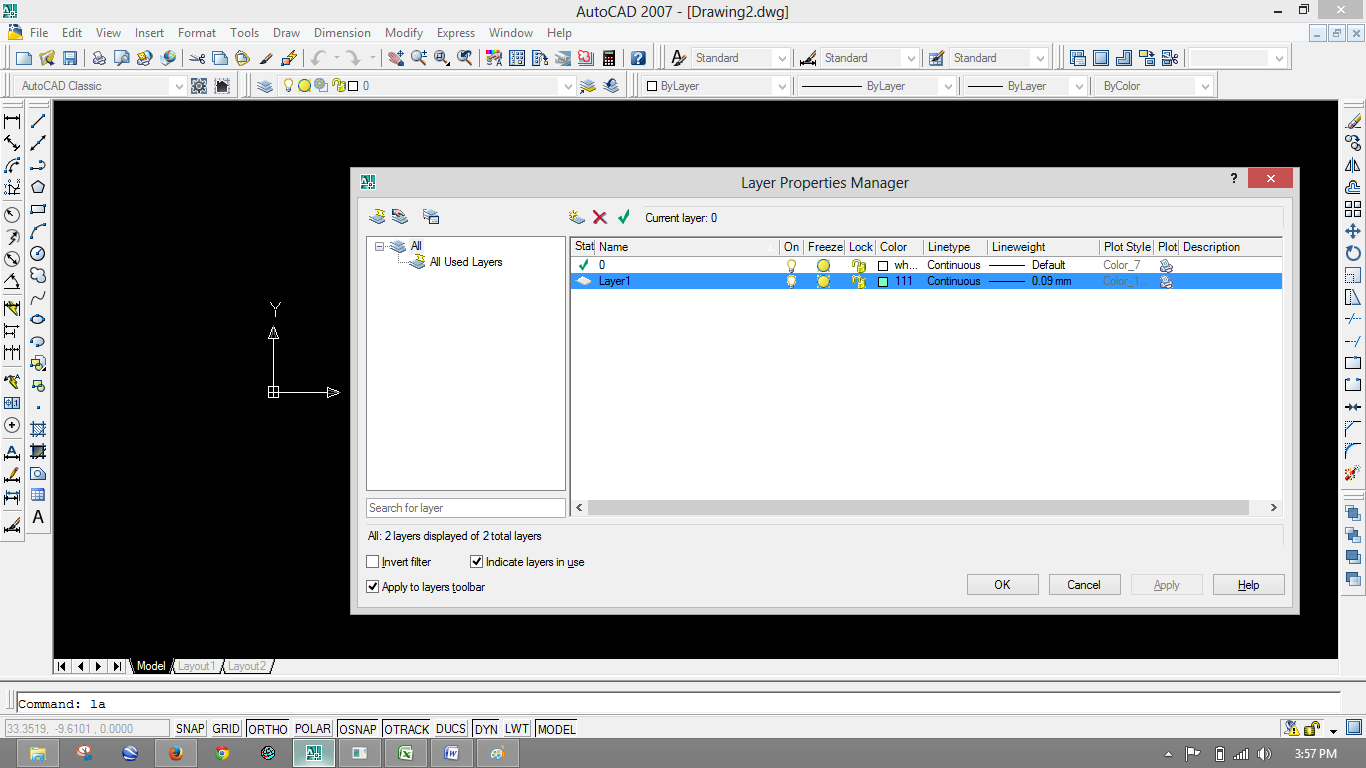Viewport: 1366px width, 768px height.
Task: Open the Linetype Control ByLayer dropdown
Action: [x=948, y=86]
